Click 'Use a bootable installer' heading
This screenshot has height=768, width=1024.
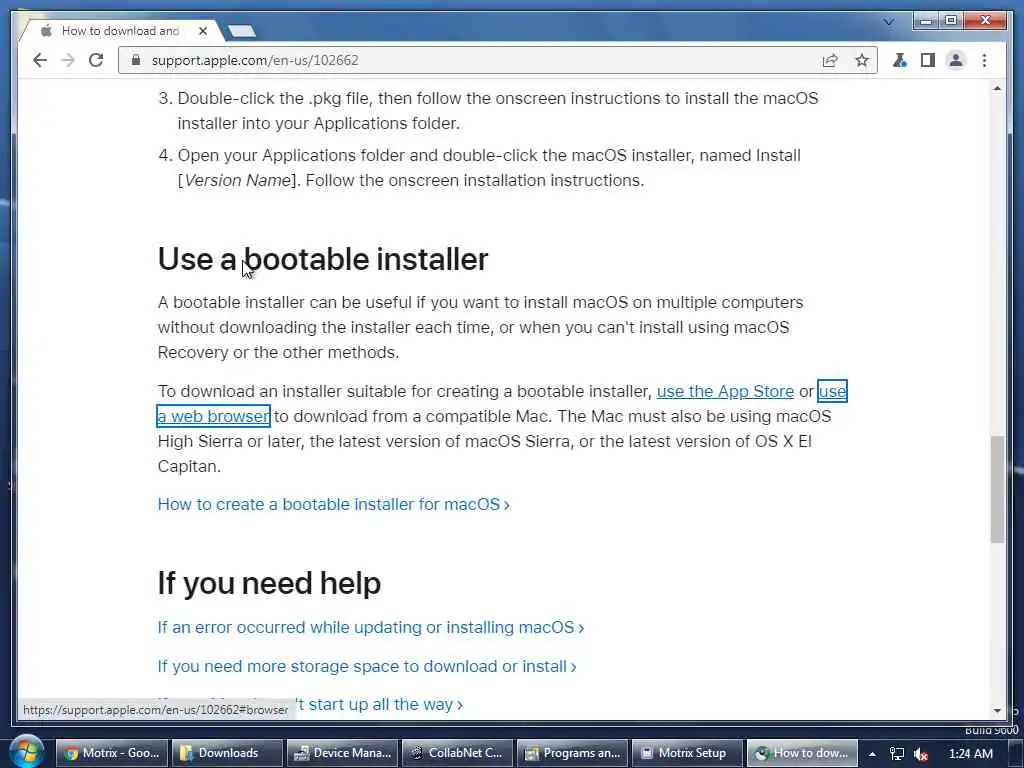click(x=323, y=259)
